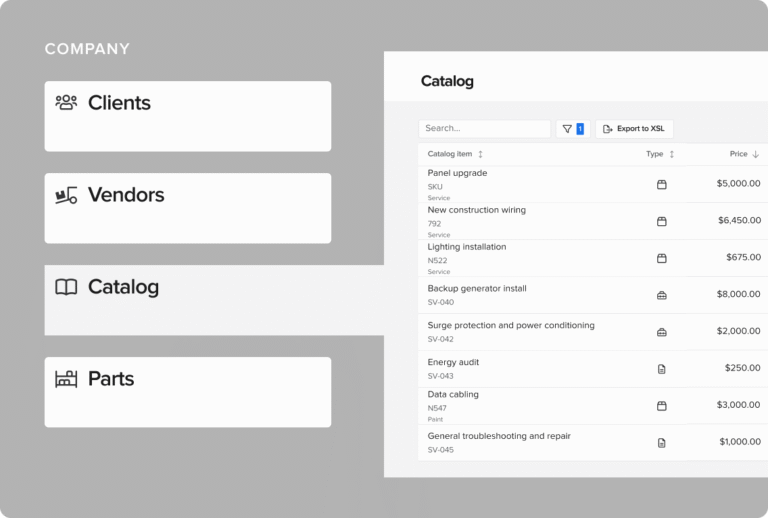Click type icon for Surge protection row
The image size is (768, 518).
click(x=662, y=332)
